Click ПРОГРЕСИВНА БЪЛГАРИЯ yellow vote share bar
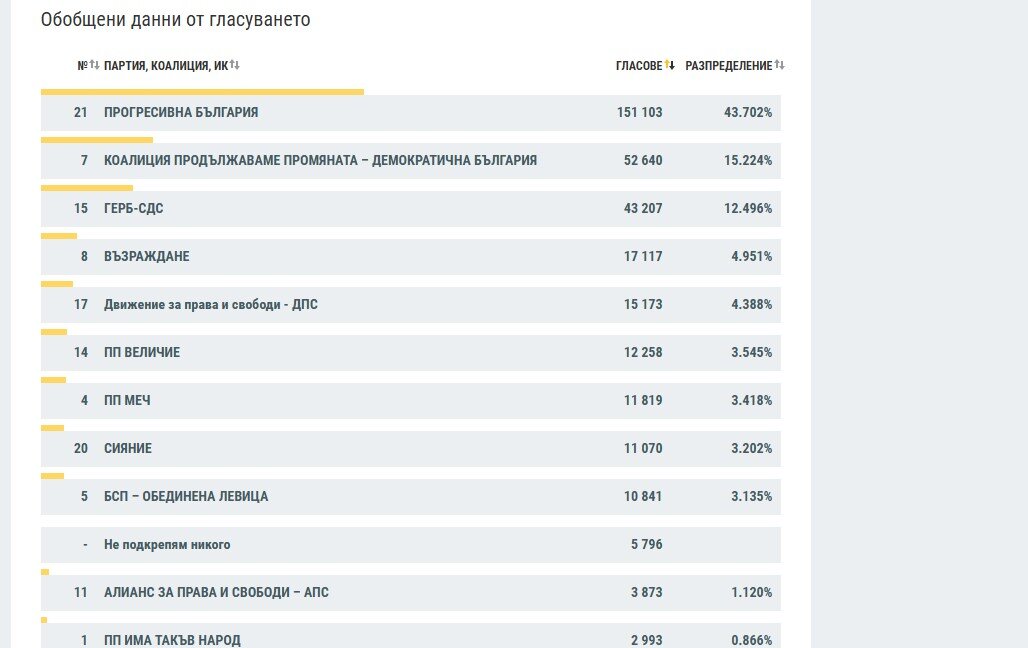The width and height of the screenshot is (1028, 648). point(202,92)
